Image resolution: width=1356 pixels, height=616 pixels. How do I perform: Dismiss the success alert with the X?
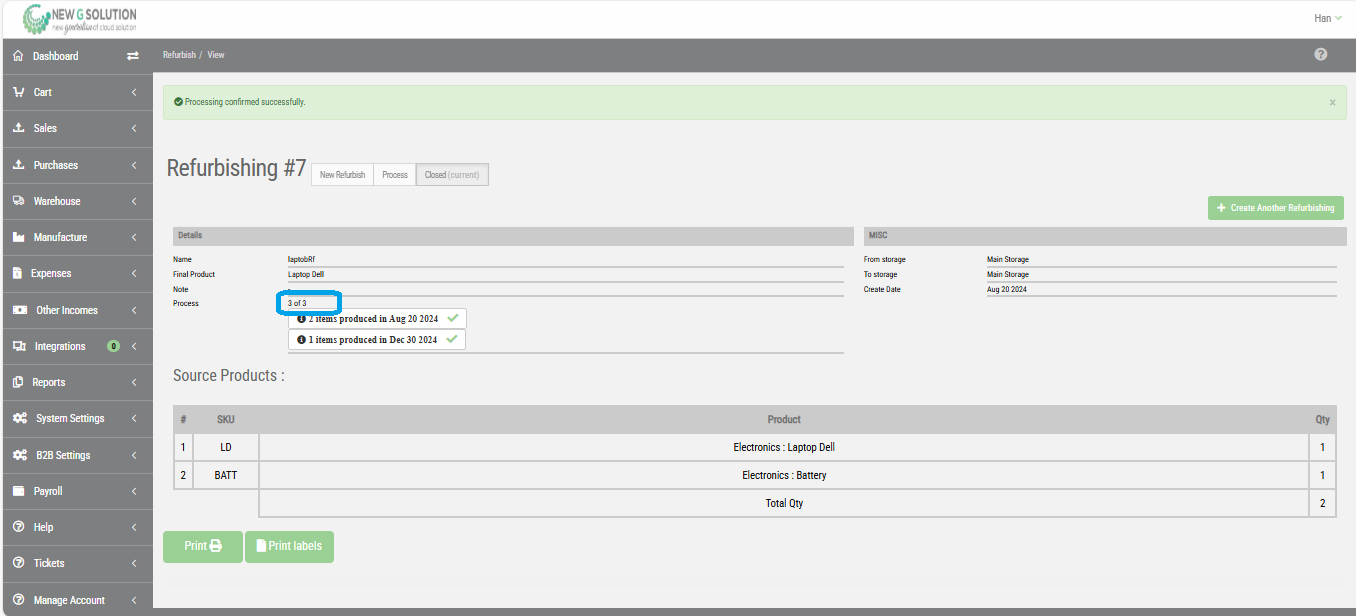click(1332, 102)
